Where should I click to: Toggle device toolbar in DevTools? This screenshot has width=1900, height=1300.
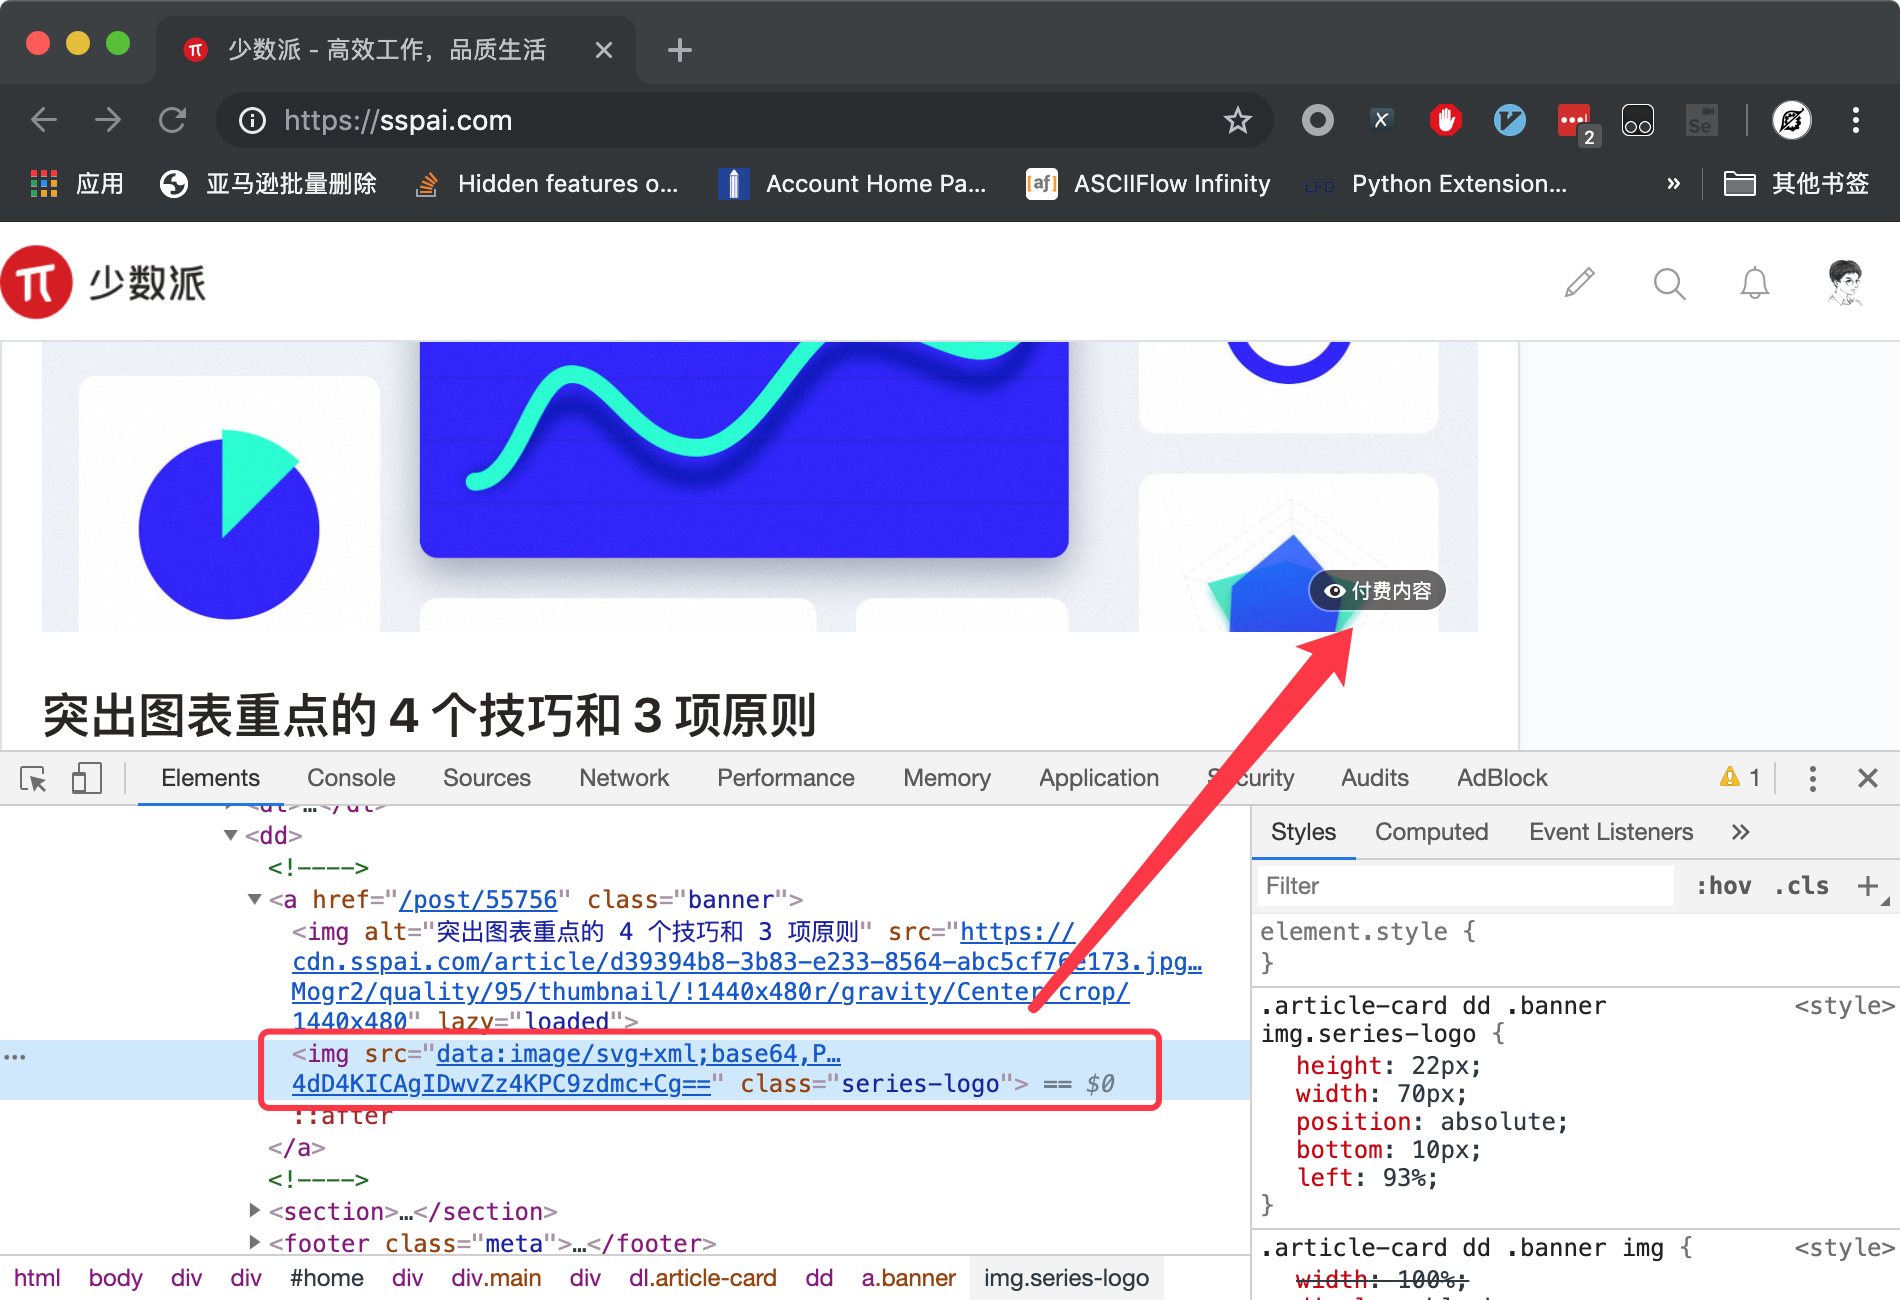[87, 779]
